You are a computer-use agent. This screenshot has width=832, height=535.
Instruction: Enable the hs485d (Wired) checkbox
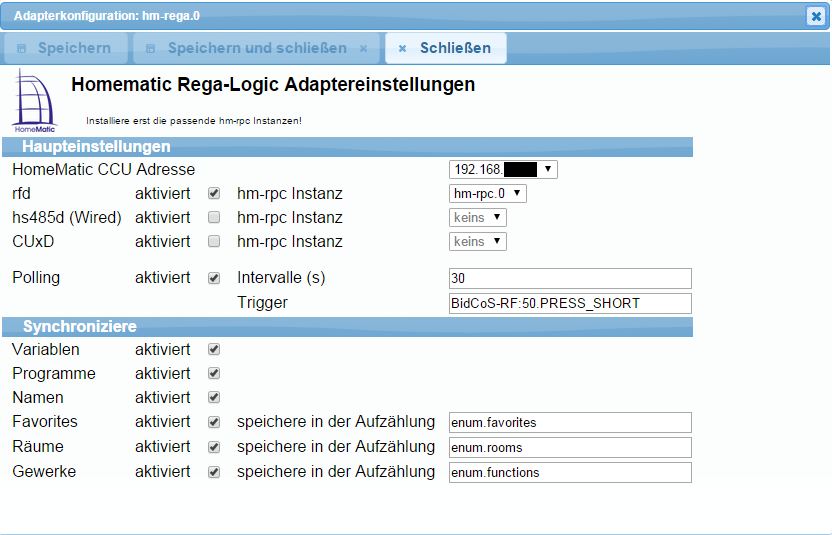(214, 217)
